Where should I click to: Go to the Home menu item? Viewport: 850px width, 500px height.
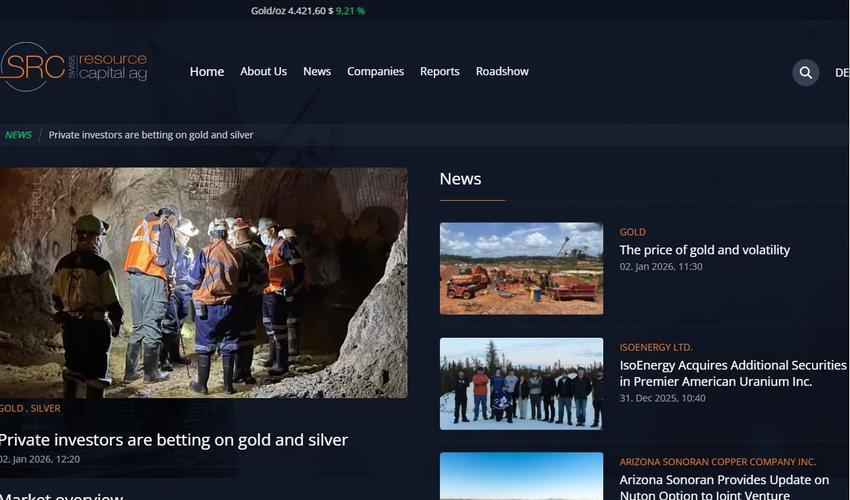pos(207,72)
